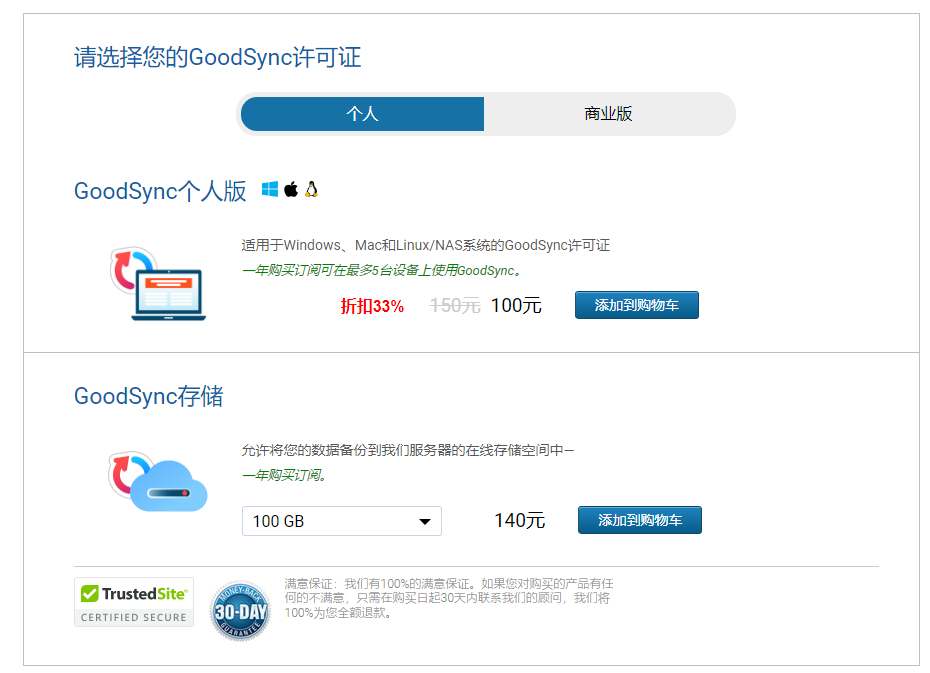This screenshot has height=673, width=930.
Task: Click the GoodSync个人版 heading
Action: point(160,192)
